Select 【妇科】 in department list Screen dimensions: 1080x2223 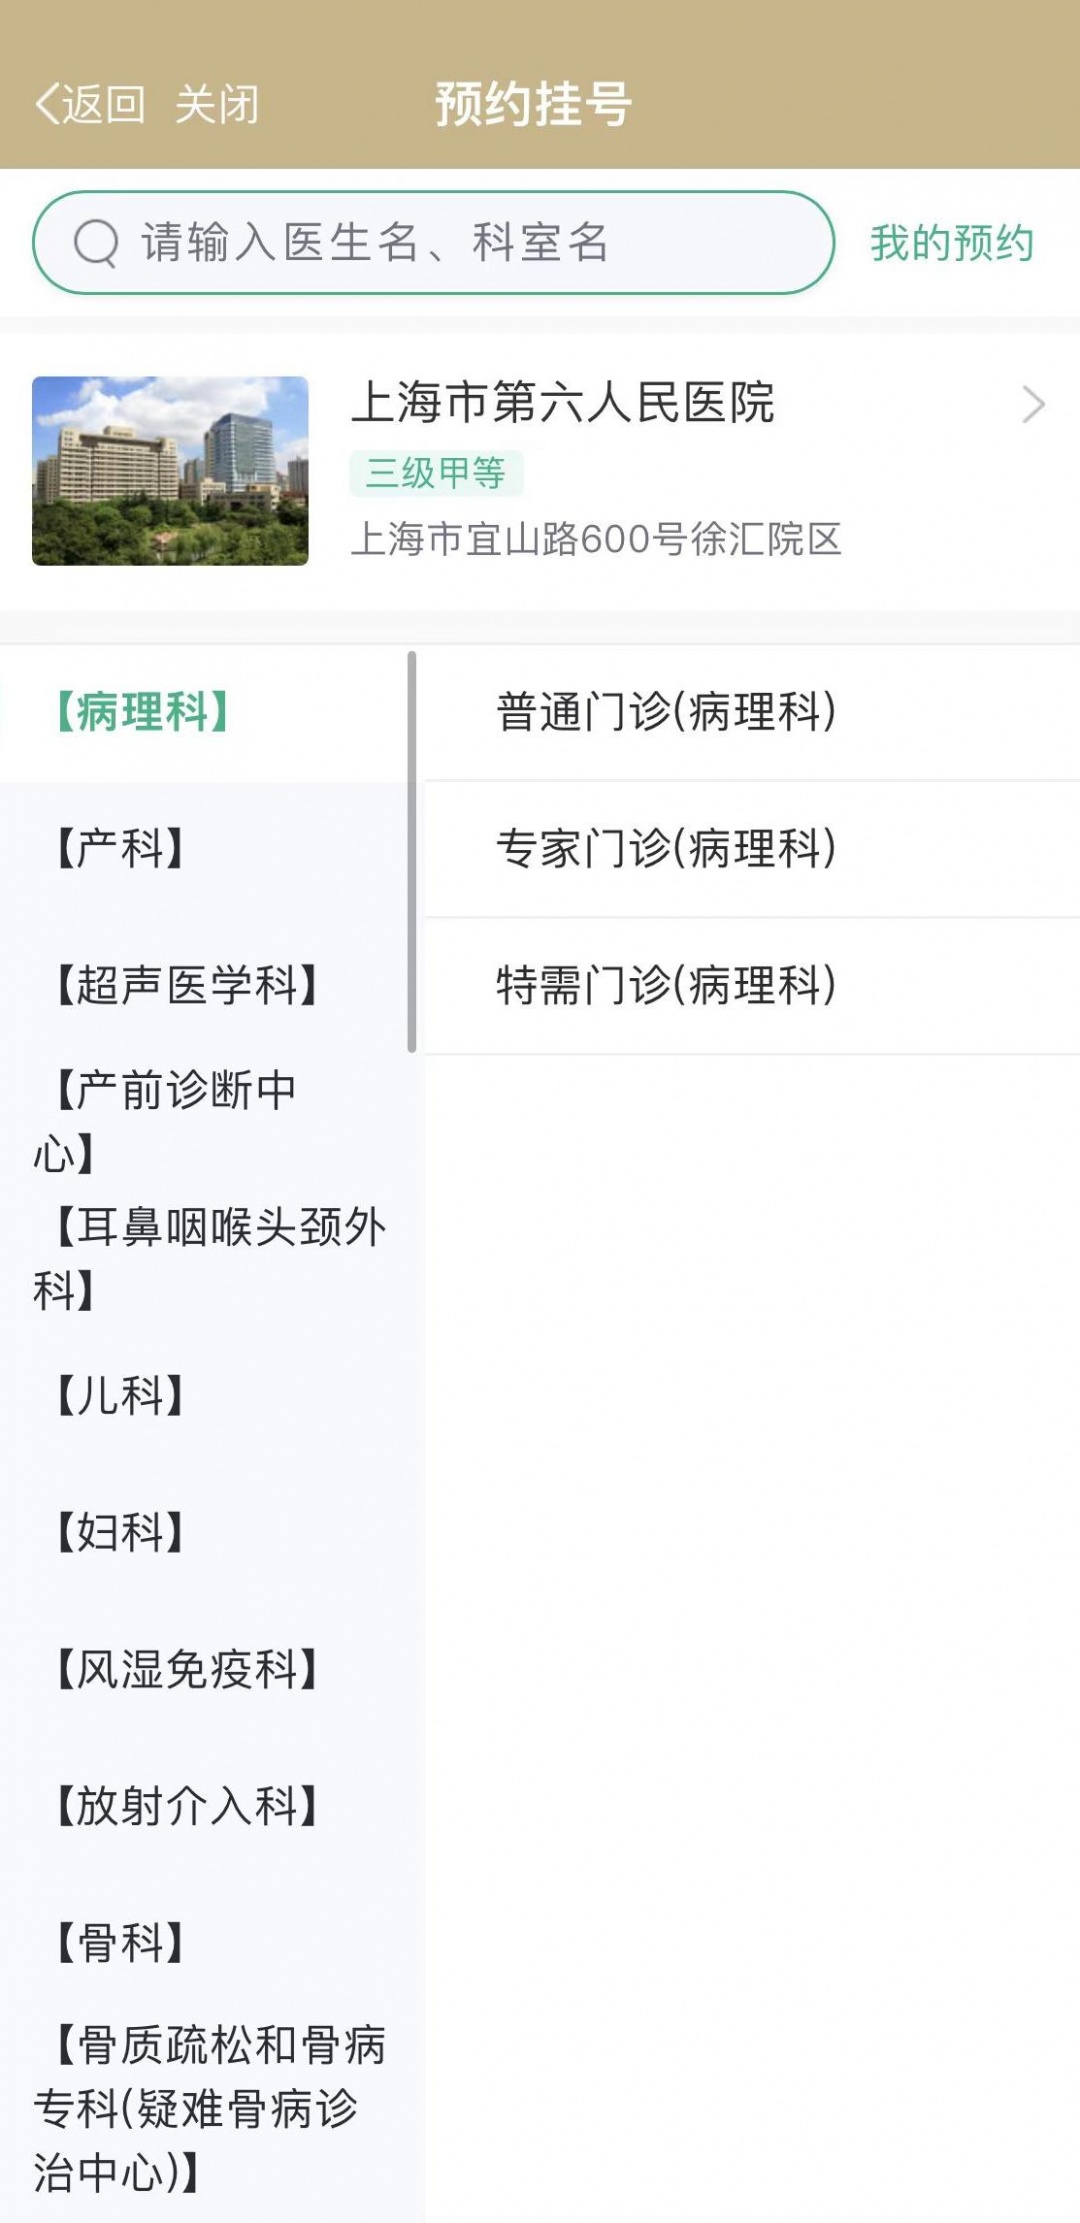120,1532
